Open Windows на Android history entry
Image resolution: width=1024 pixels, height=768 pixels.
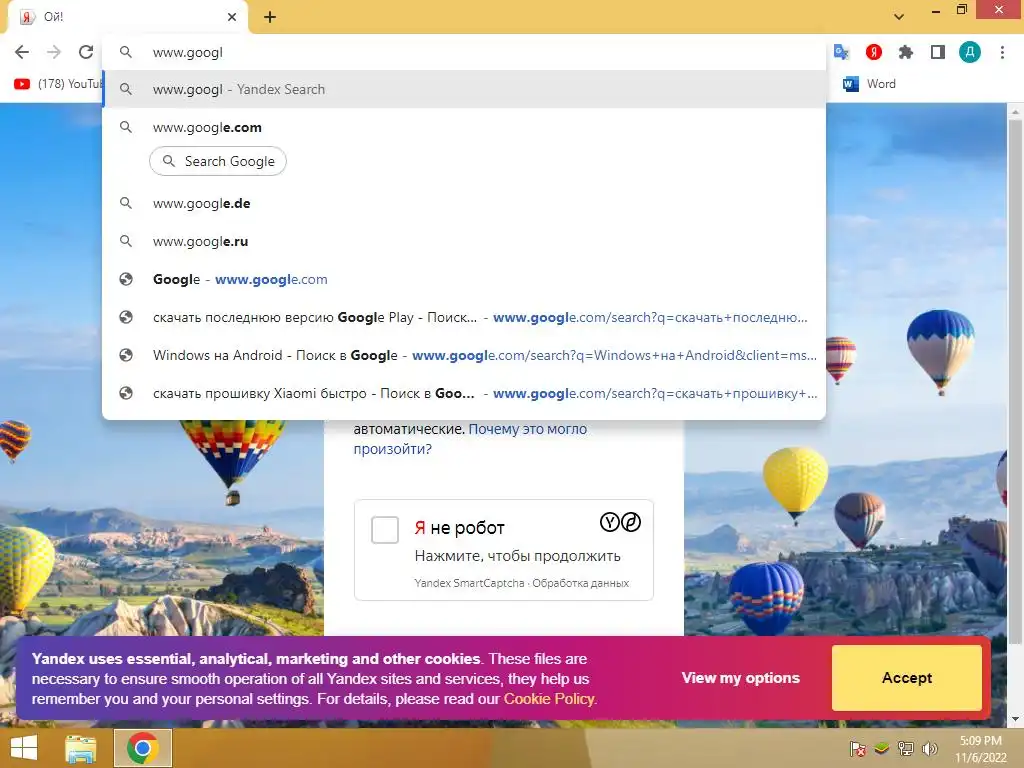point(464,355)
